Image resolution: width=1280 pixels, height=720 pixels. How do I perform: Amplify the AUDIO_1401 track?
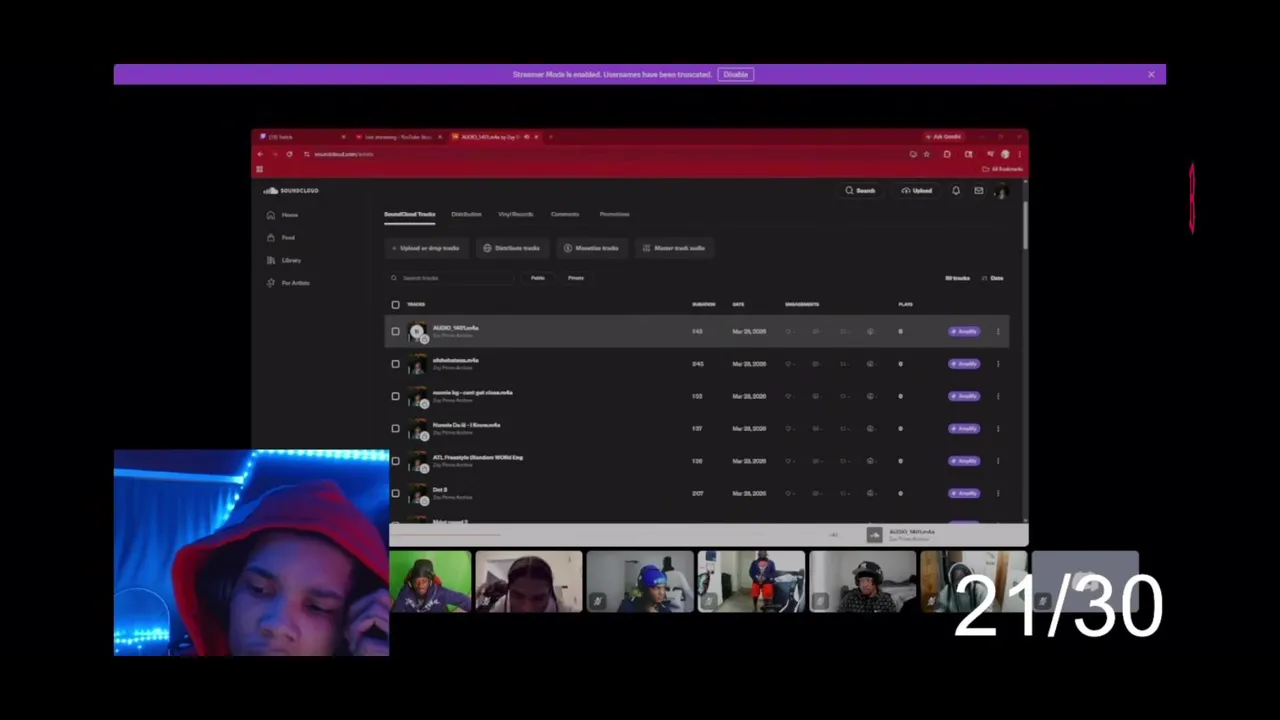(964, 331)
